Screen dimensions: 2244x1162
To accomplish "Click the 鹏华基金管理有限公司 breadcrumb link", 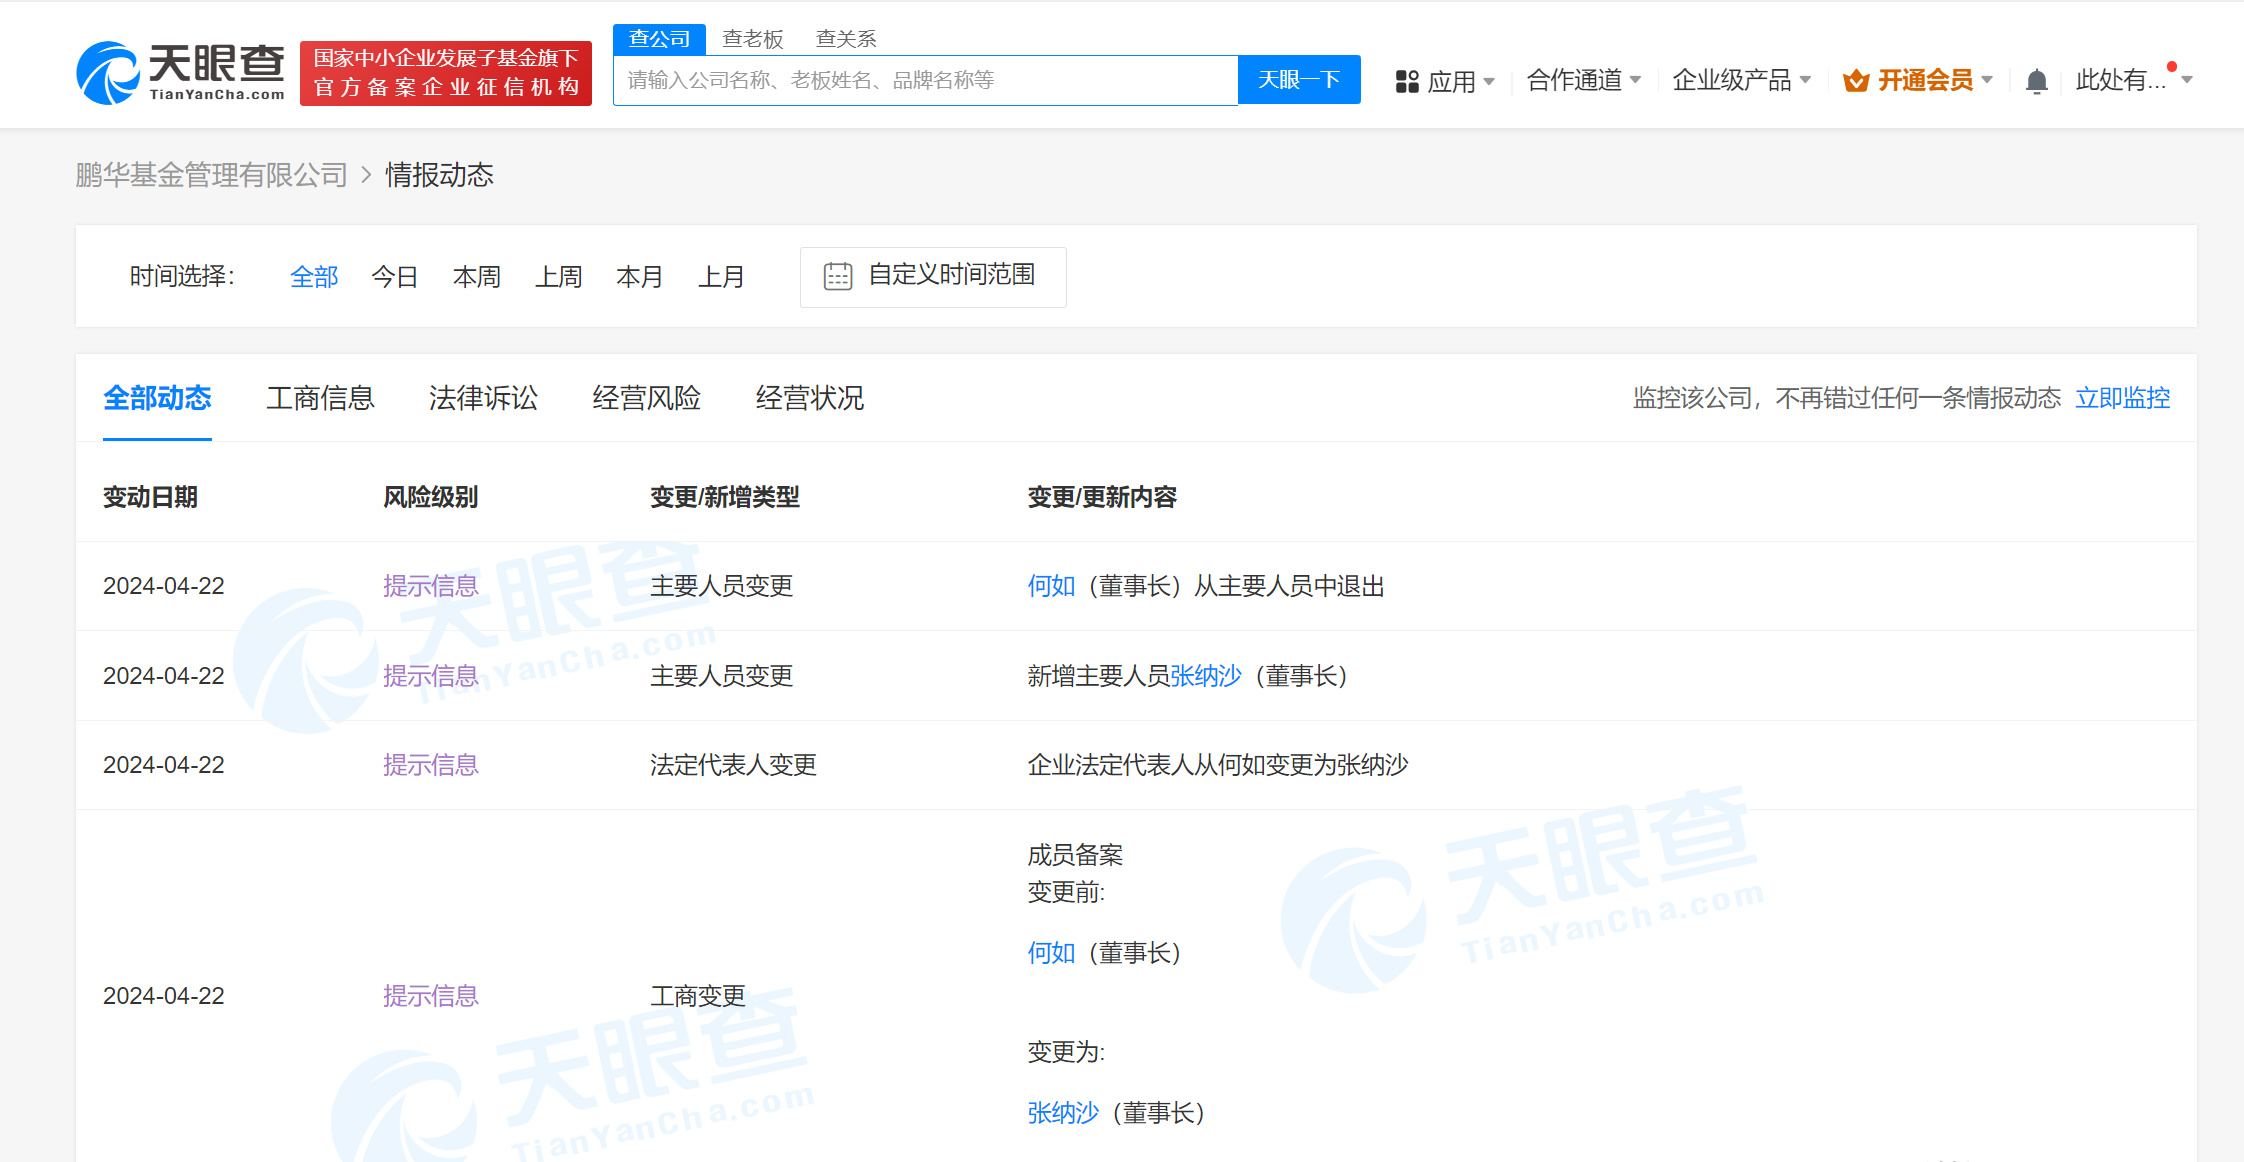I will pos(210,175).
